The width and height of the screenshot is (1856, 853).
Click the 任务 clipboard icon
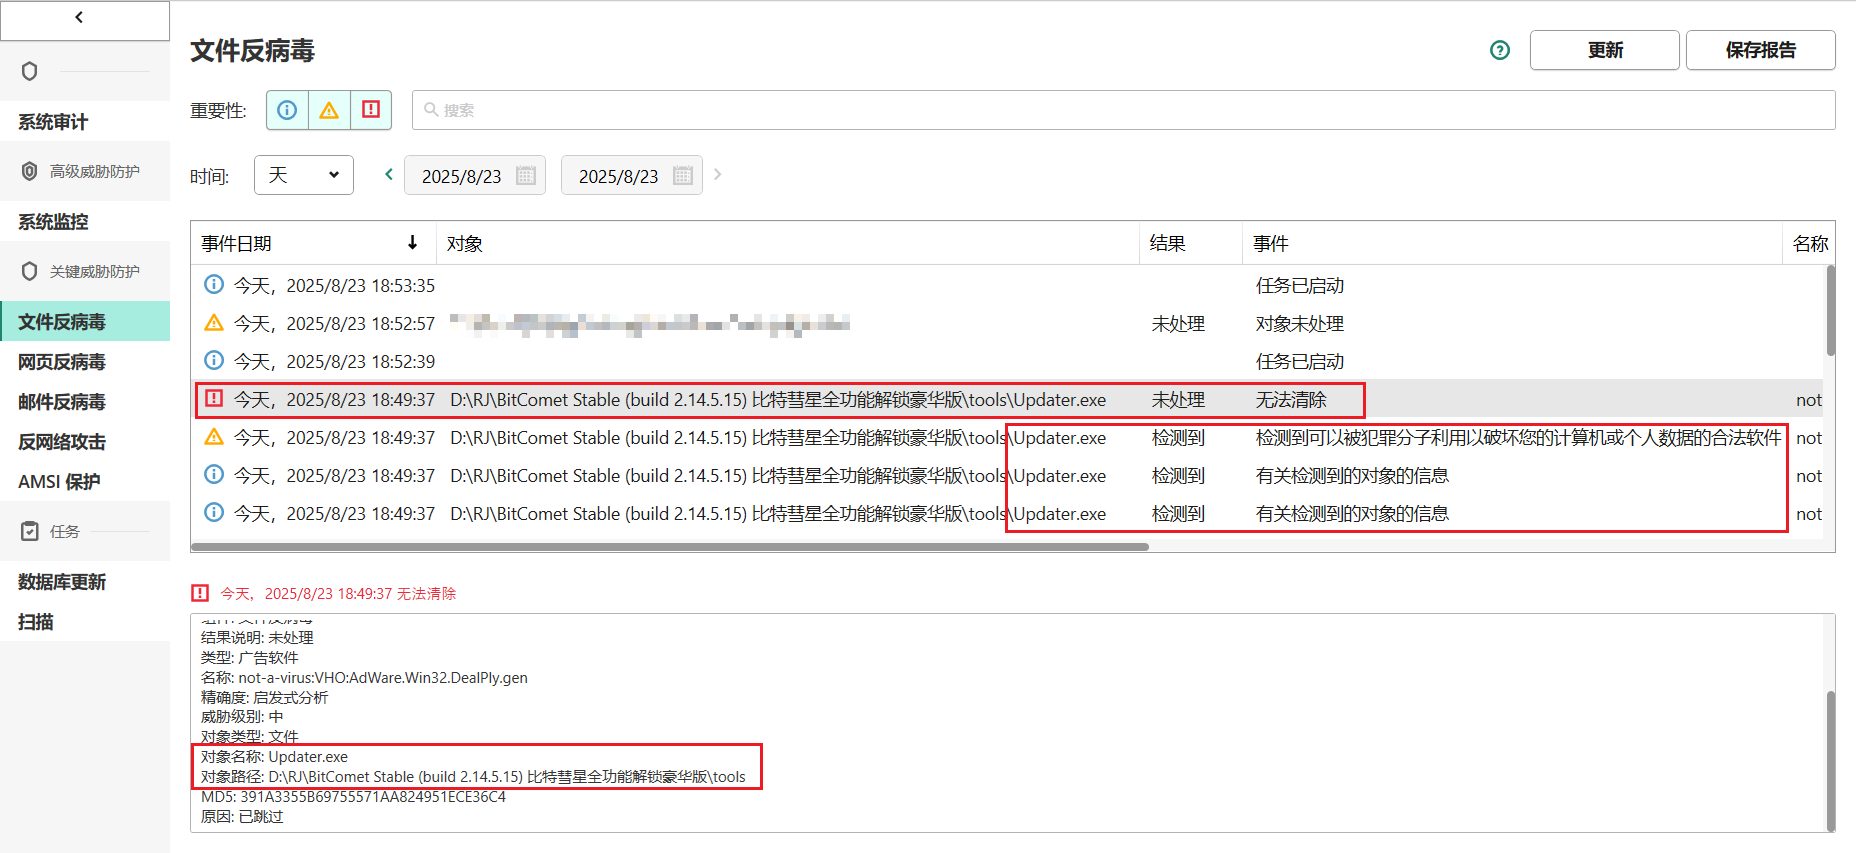tap(30, 531)
